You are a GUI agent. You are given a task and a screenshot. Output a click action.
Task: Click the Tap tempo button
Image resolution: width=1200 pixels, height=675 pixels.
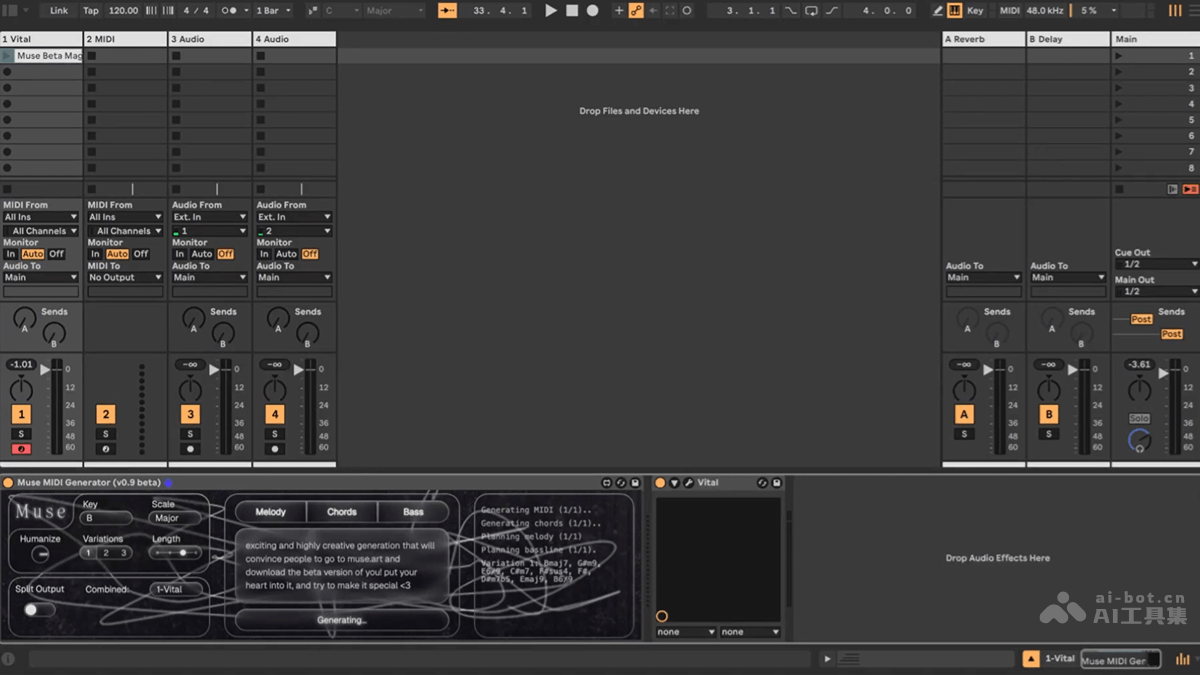[x=91, y=11]
